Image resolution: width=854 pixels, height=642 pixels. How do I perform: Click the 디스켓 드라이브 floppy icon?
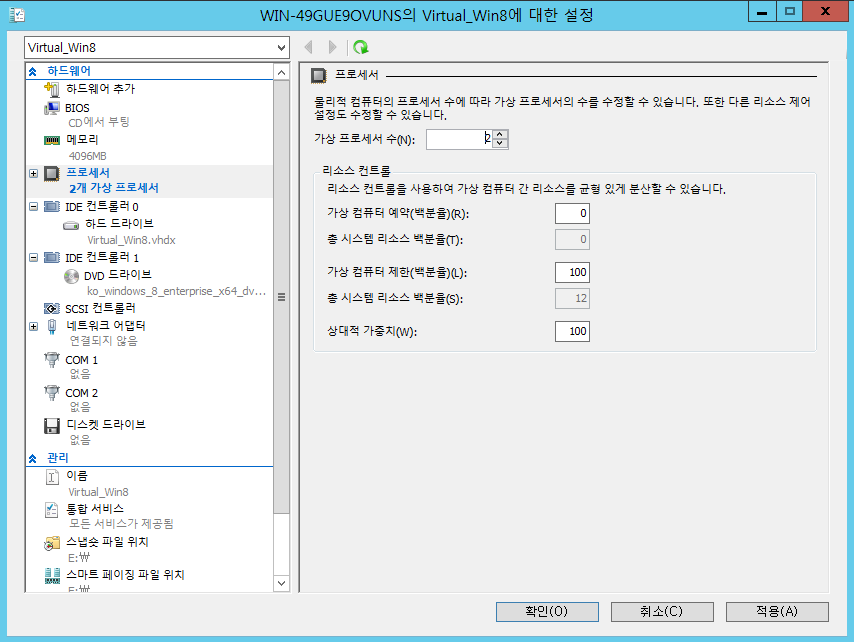52,426
